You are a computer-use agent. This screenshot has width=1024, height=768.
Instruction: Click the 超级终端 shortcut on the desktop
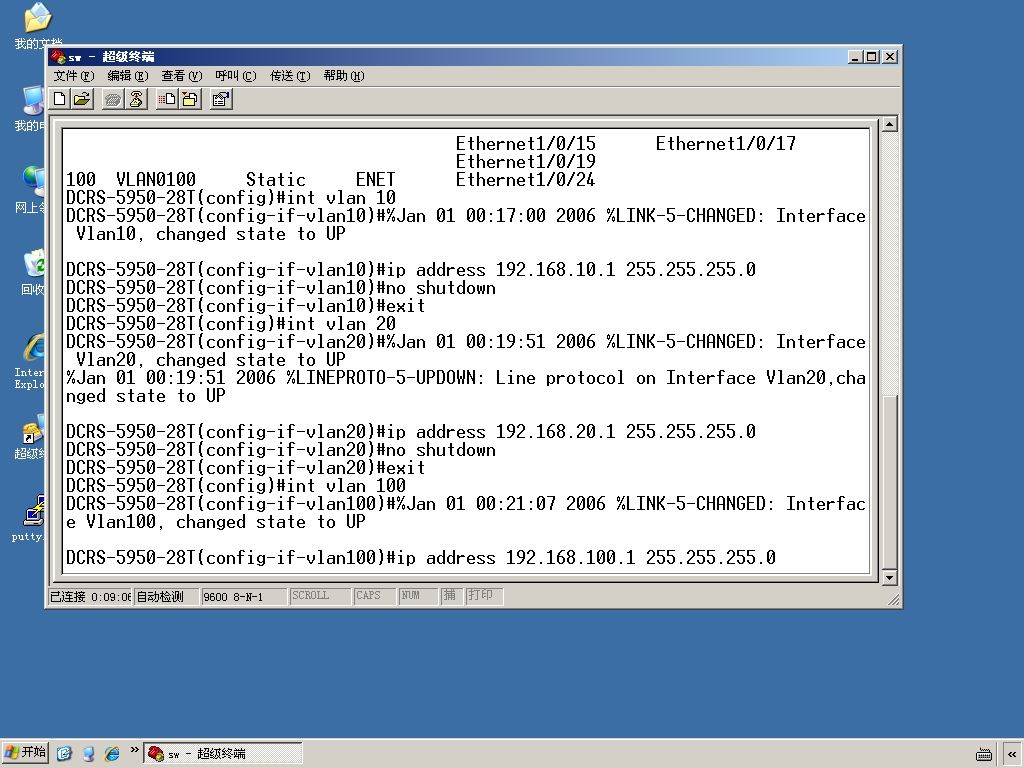click(x=30, y=436)
